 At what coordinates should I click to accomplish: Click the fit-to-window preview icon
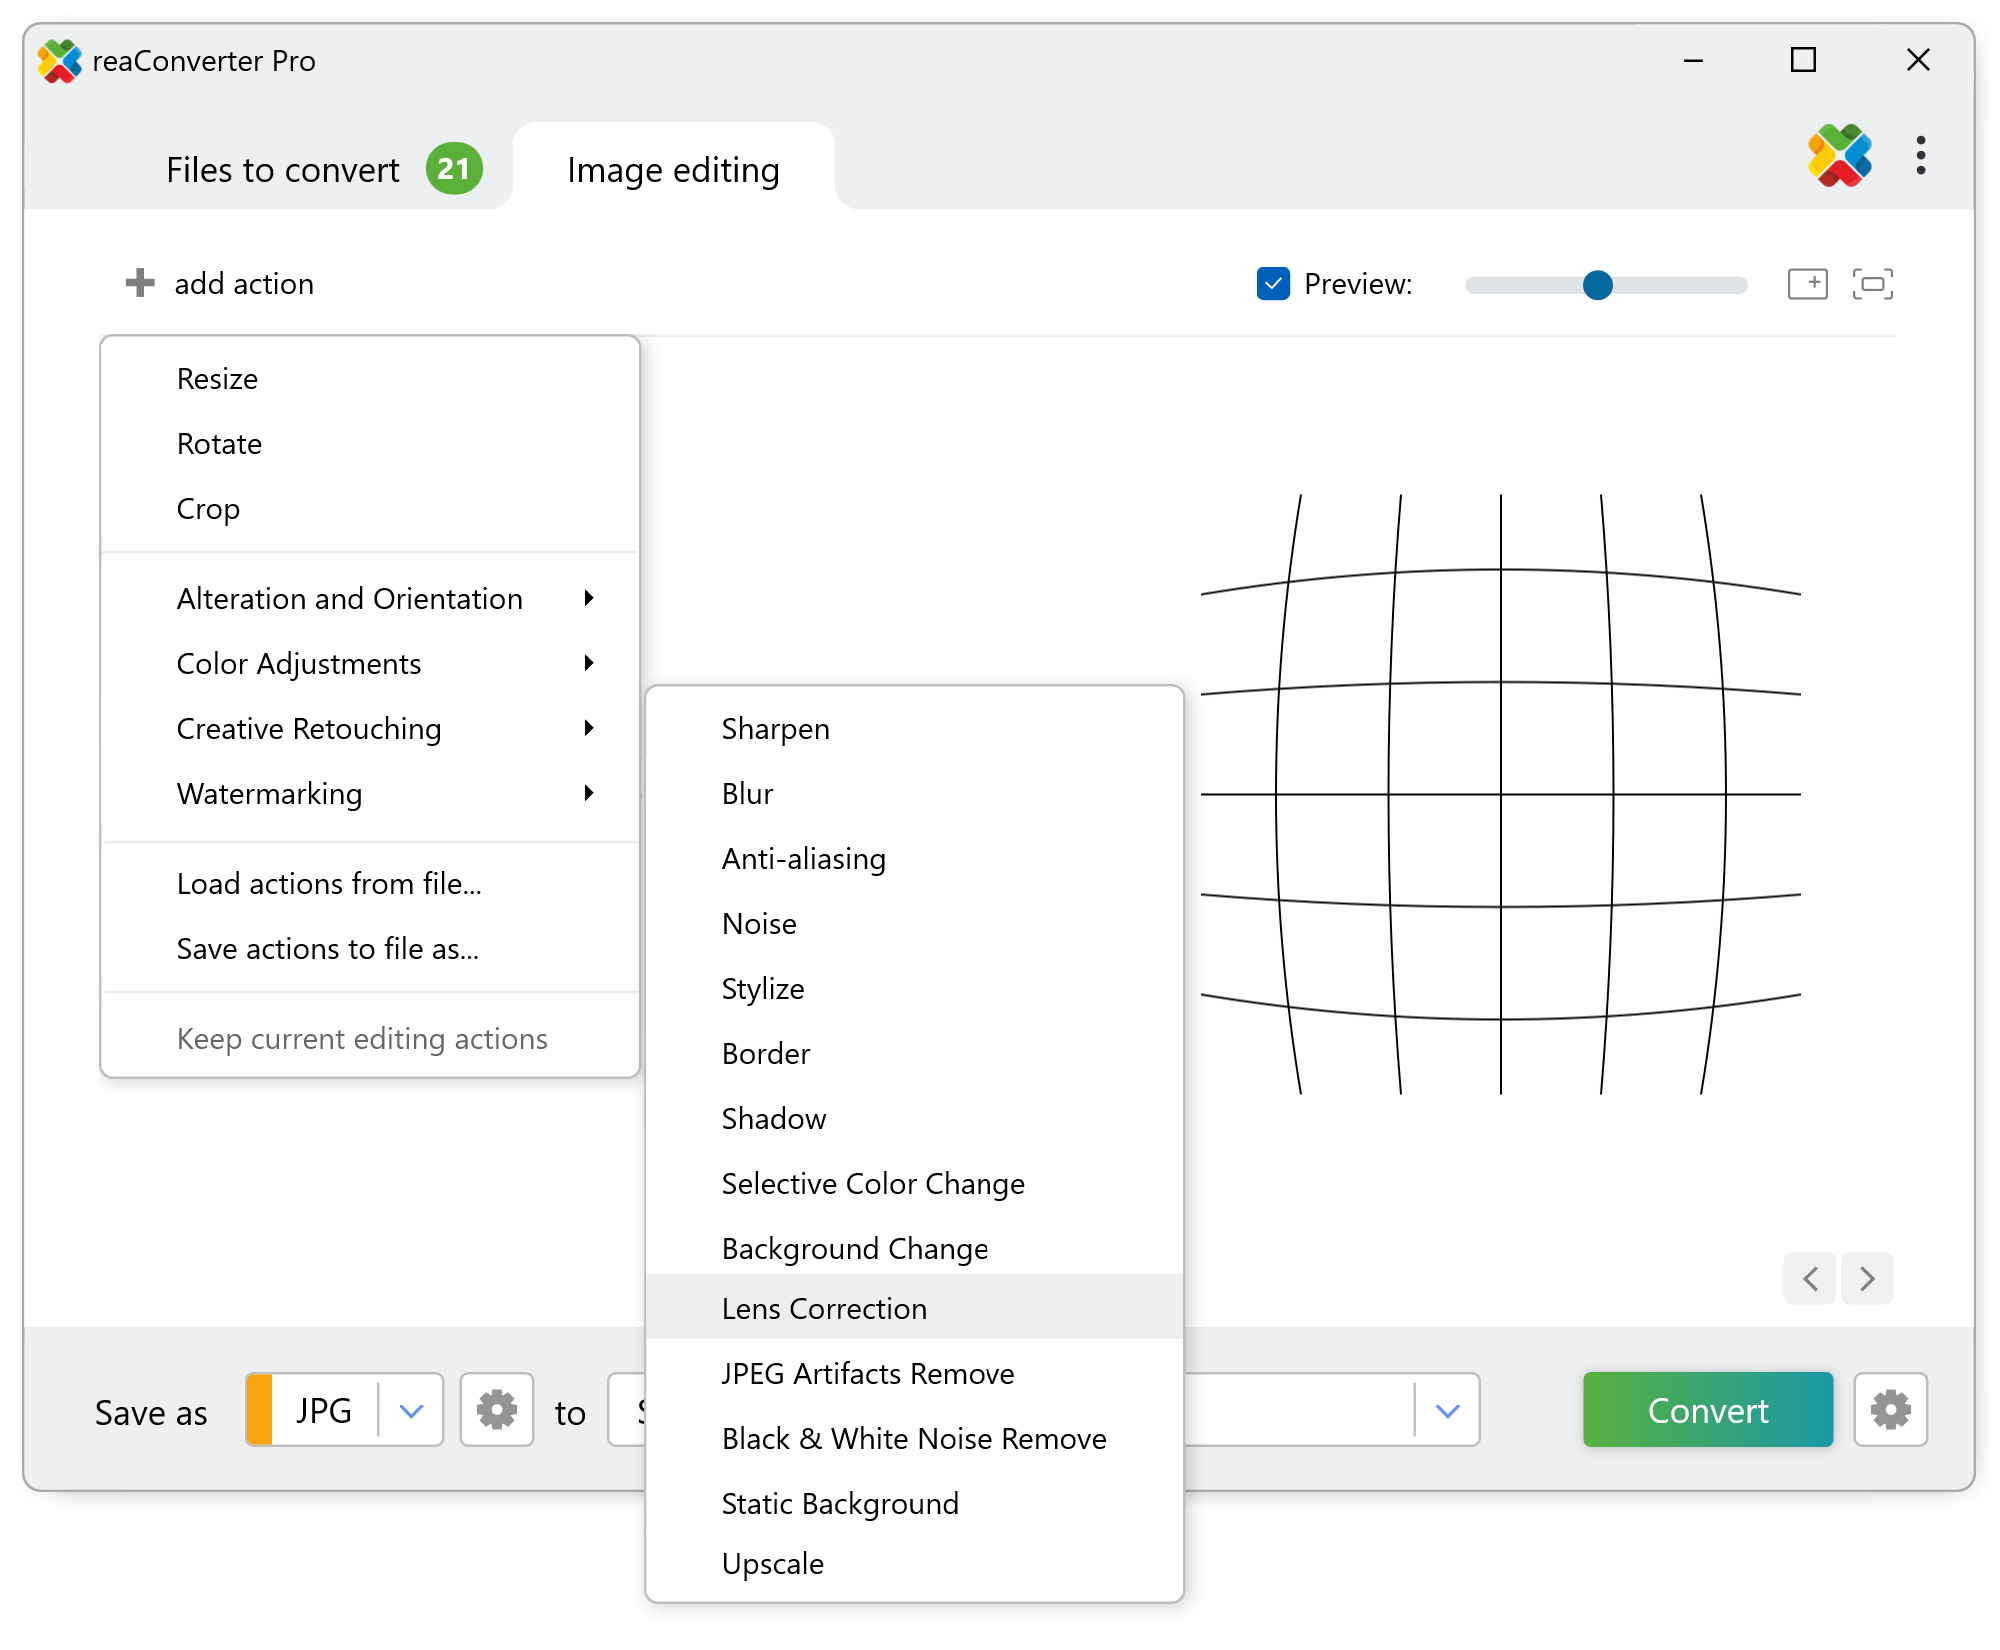tap(1872, 284)
